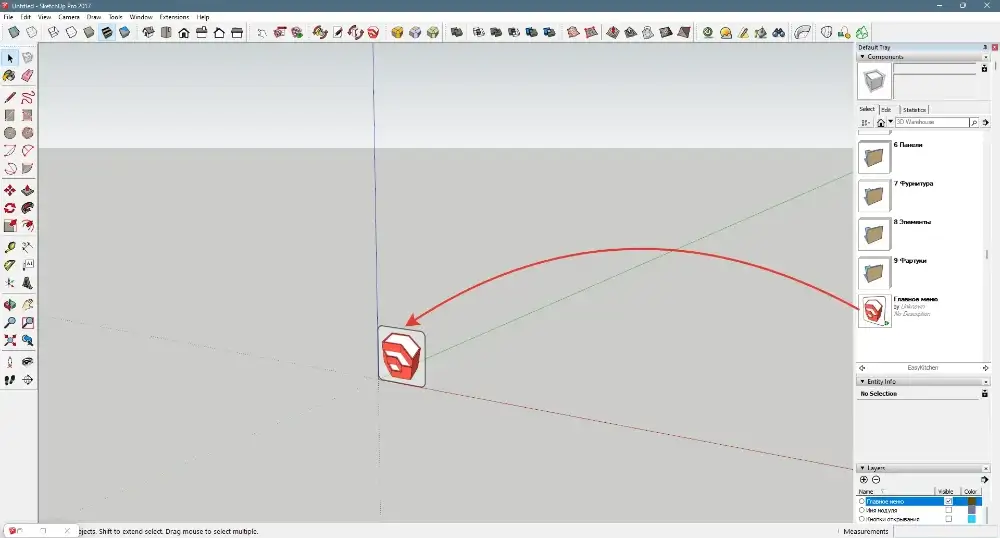Check Visible box of third layer row
The image size is (1000, 538).
tap(948, 519)
